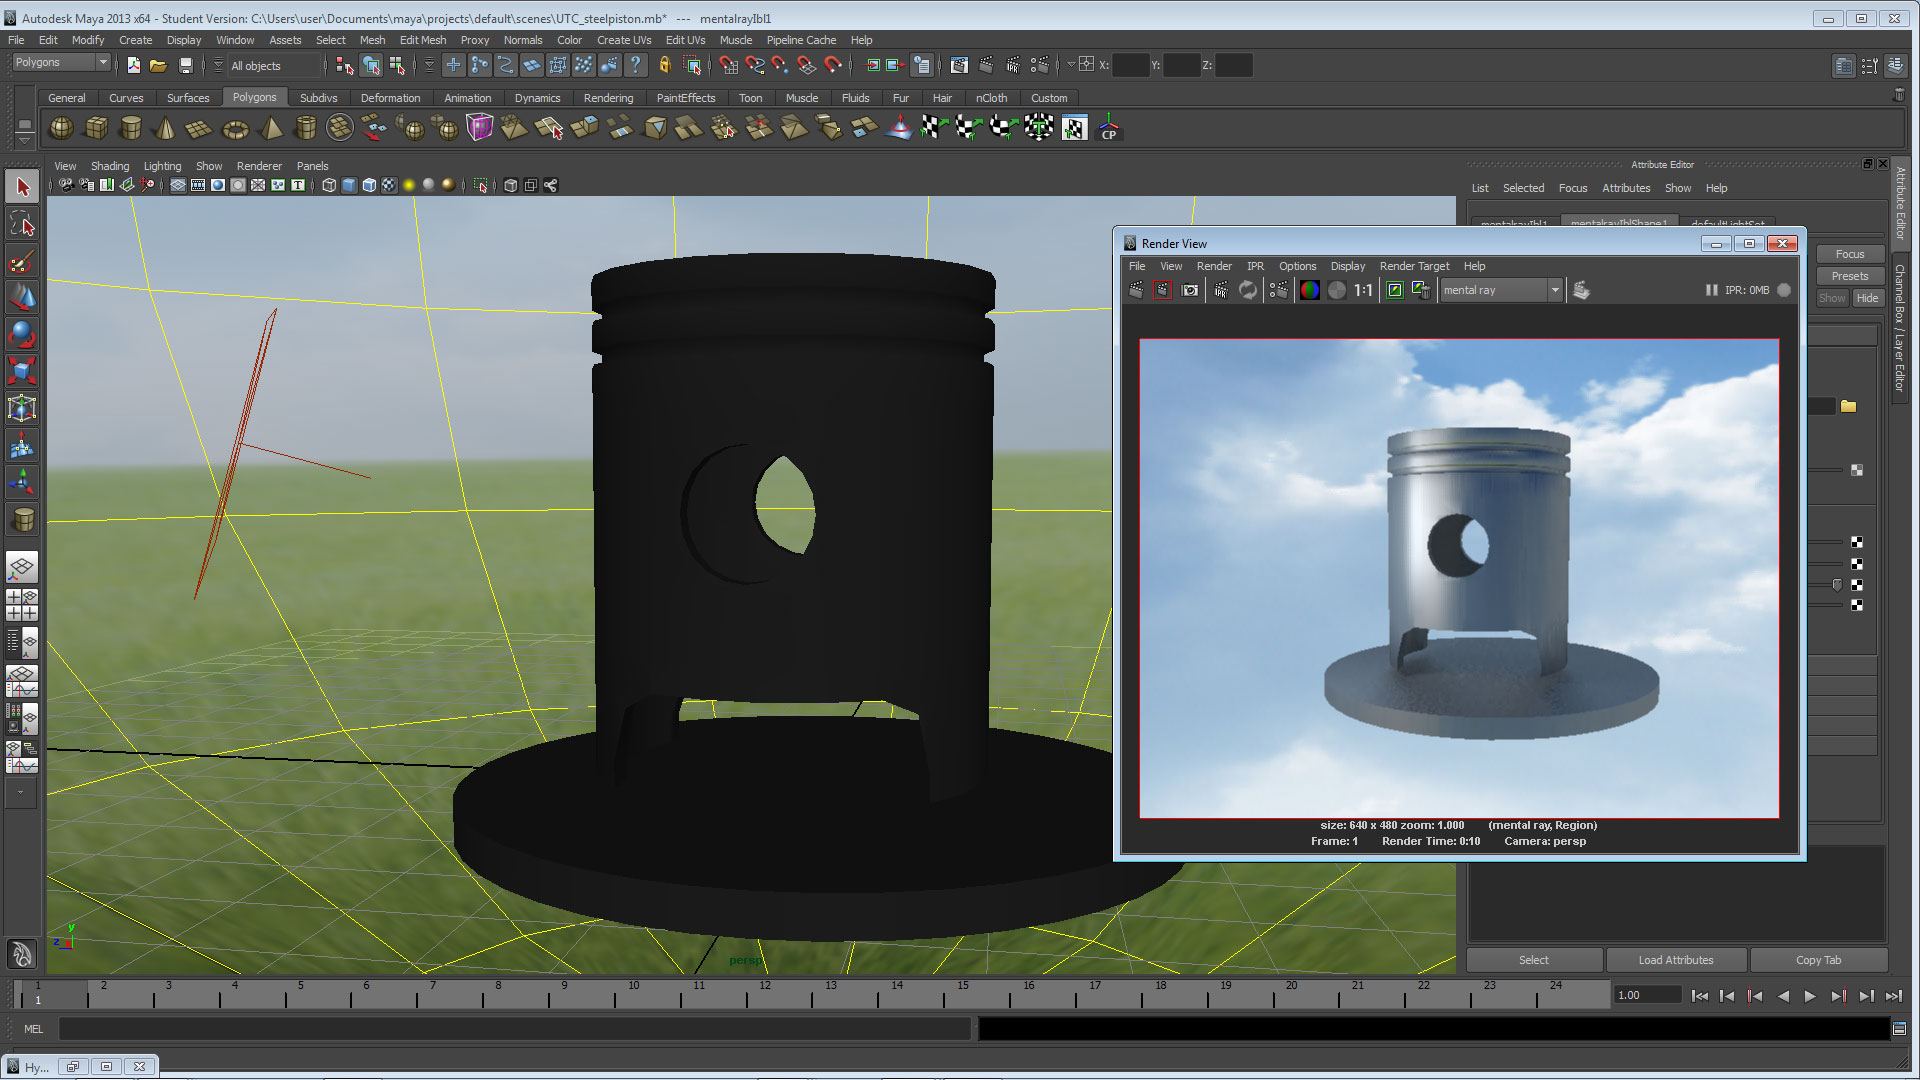1920x1080 pixels.
Task: Click the polygon sphere shelf icon
Action: pos(61,128)
